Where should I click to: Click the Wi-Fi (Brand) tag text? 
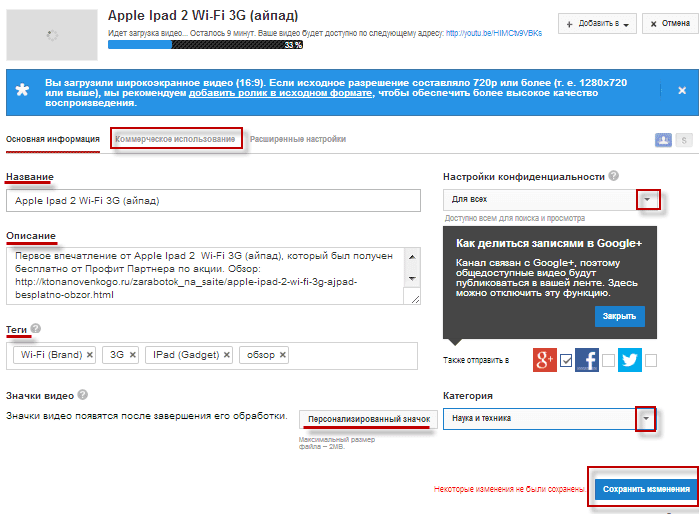click(51, 355)
